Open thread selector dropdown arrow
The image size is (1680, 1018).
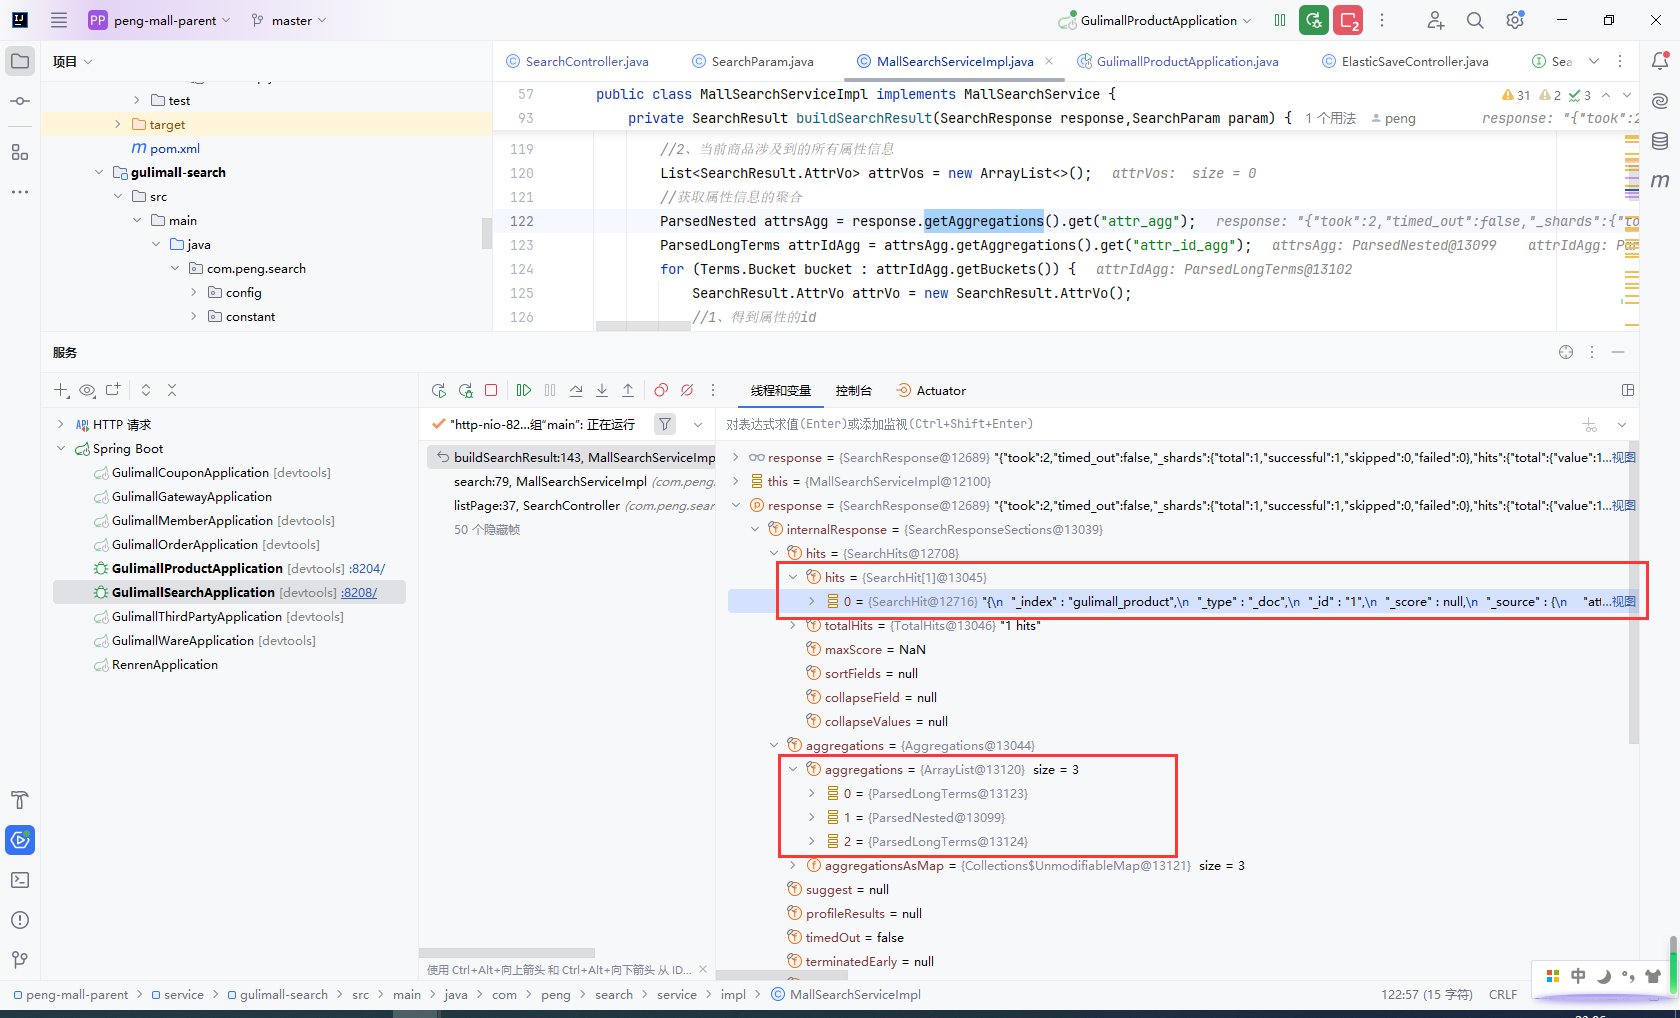click(698, 424)
